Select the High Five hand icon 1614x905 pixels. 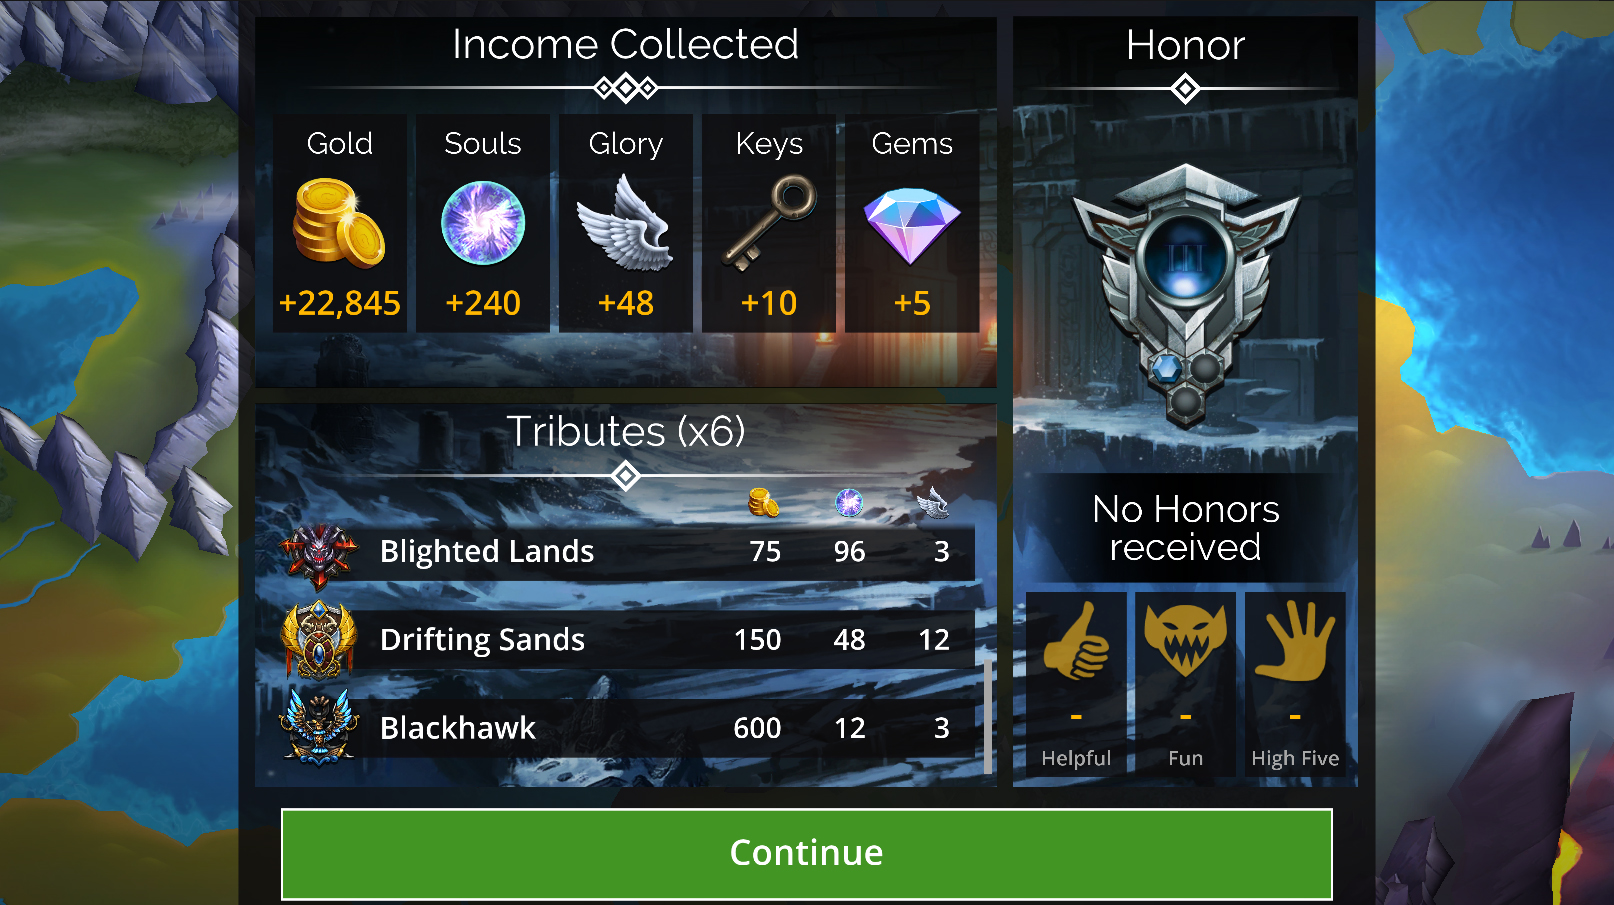click(1295, 641)
